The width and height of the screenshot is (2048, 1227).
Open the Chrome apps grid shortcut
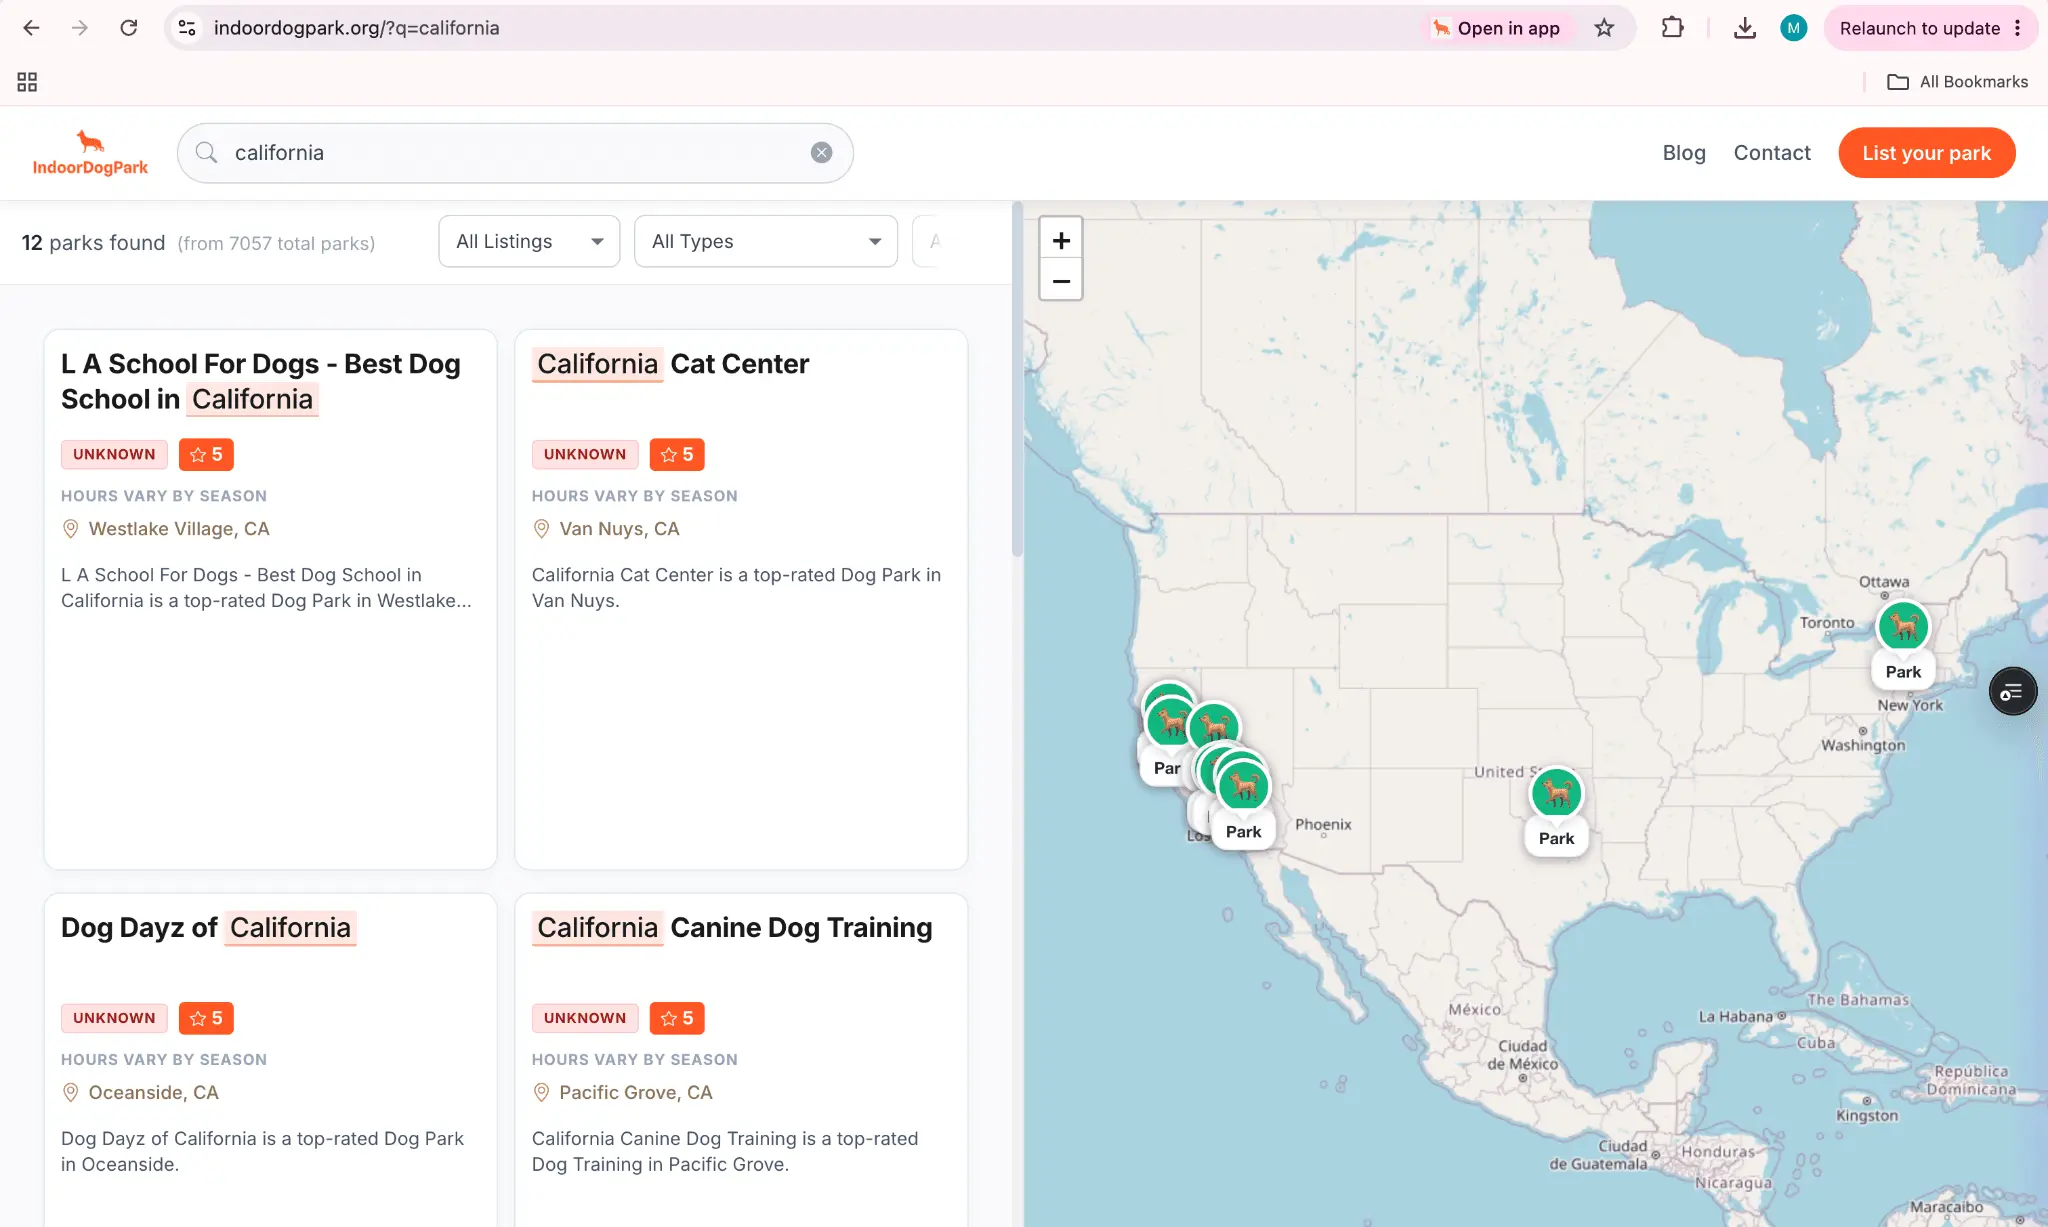click(x=27, y=82)
